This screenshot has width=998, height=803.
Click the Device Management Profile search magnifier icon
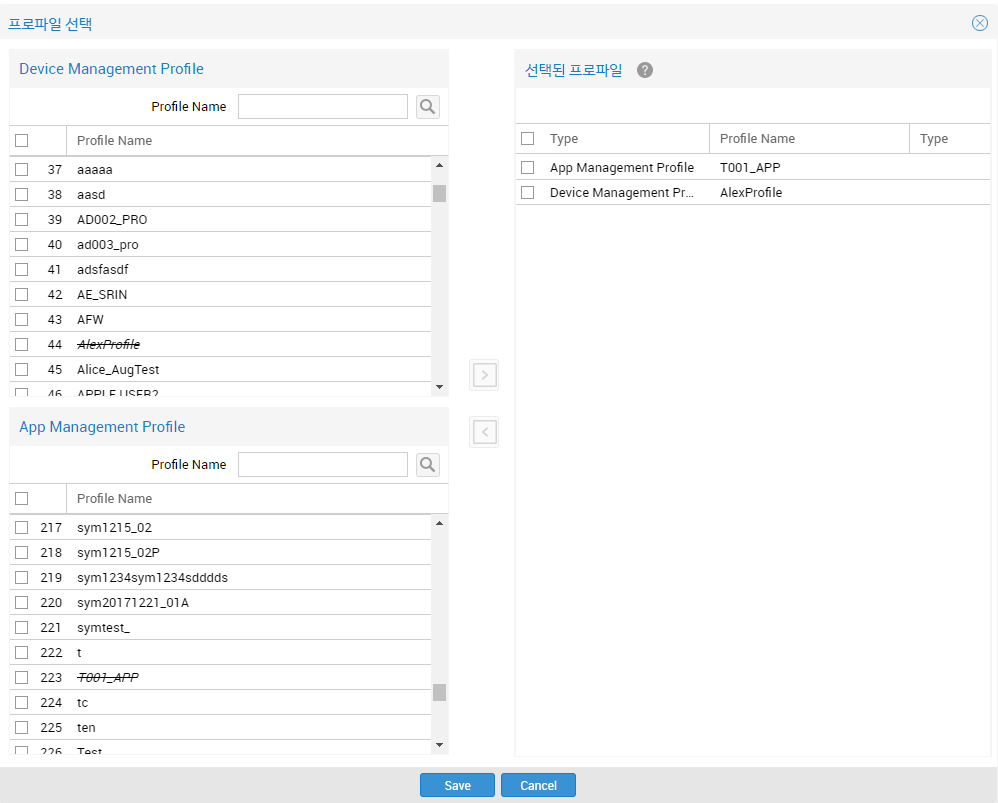[x=428, y=107]
